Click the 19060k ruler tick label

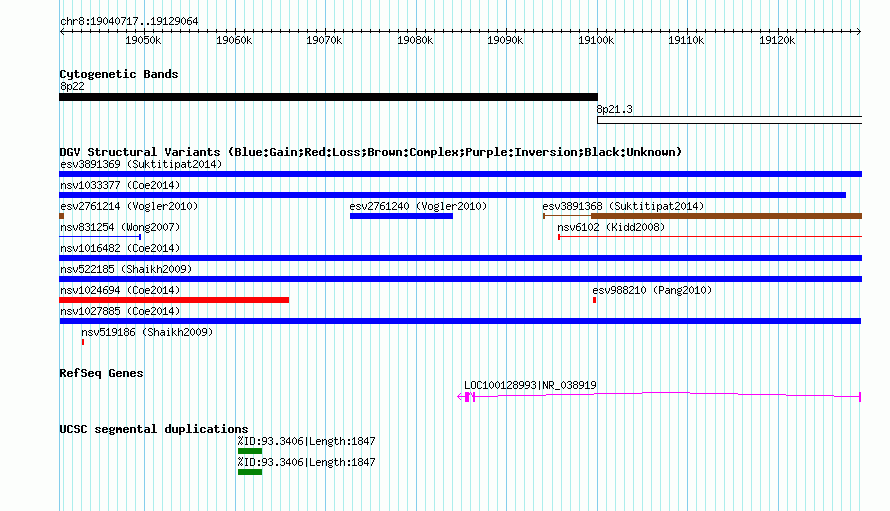point(234,40)
